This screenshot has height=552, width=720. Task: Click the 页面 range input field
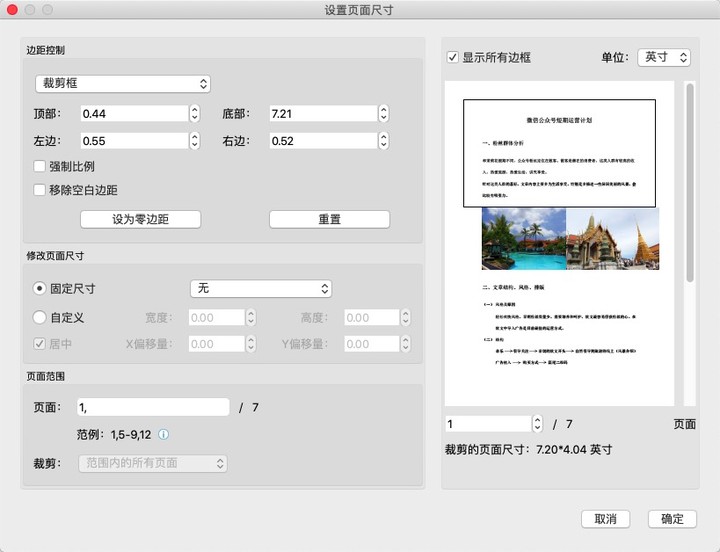click(x=155, y=407)
